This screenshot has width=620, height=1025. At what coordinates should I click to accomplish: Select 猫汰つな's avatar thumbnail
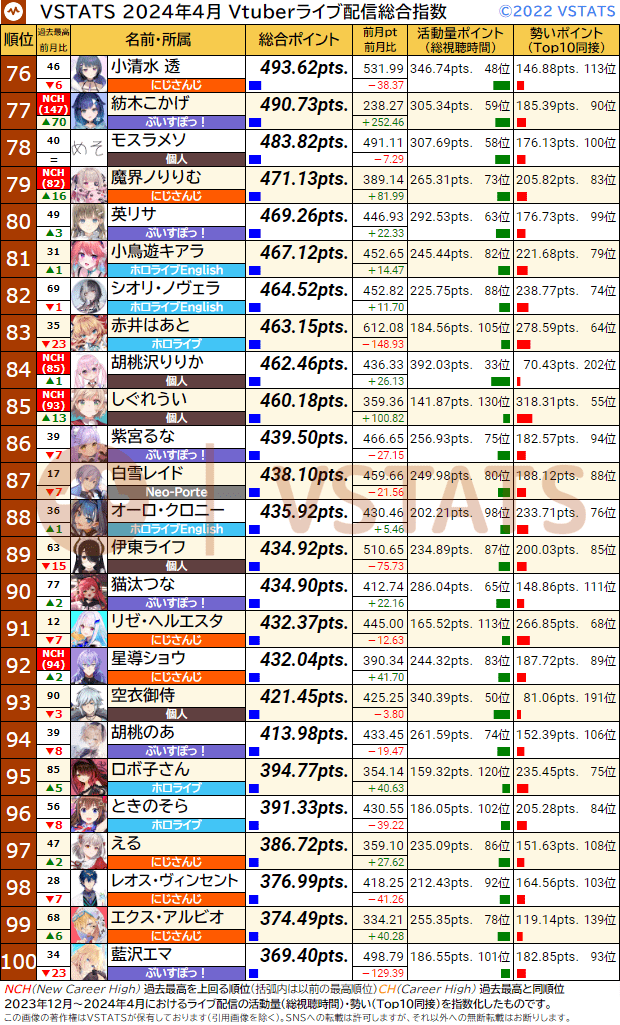[89, 592]
